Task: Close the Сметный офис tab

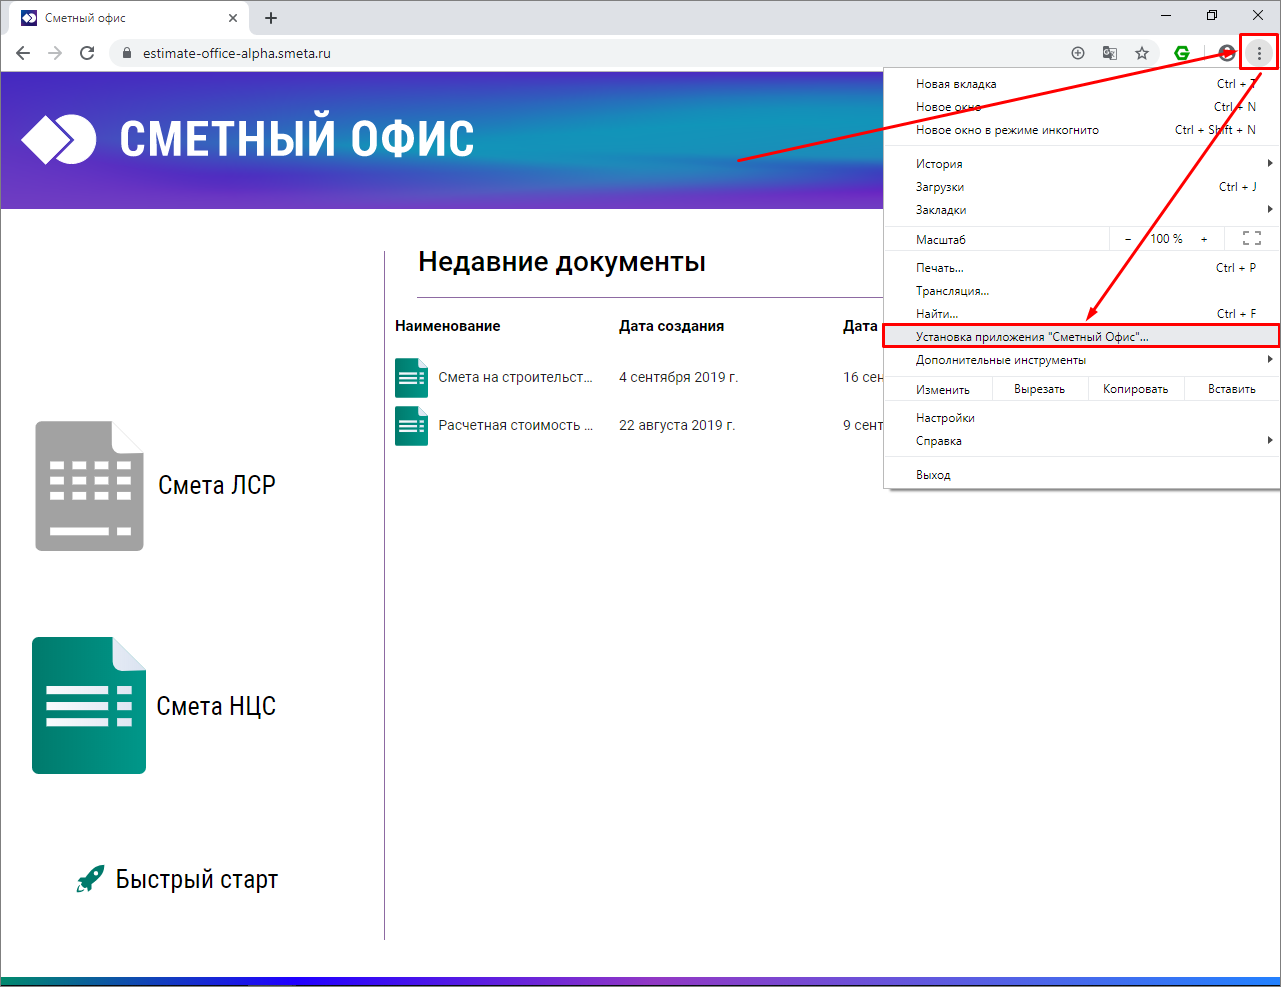Action: click(233, 18)
